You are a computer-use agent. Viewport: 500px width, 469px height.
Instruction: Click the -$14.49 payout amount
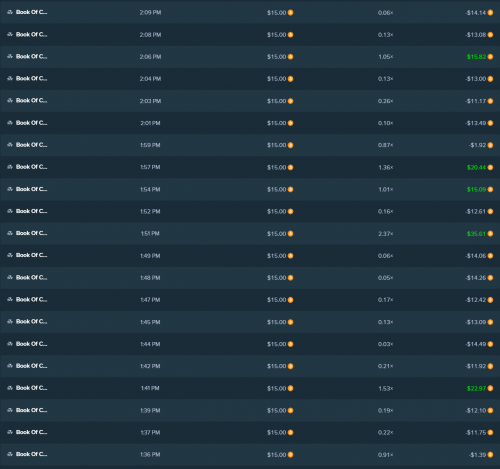coord(476,344)
